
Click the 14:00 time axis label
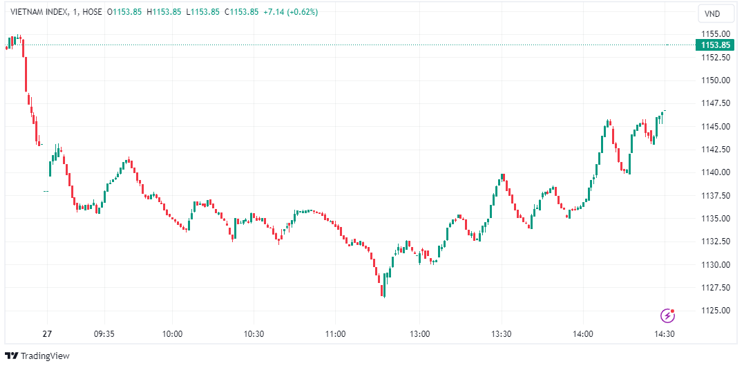pyautogui.click(x=582, y=334)
